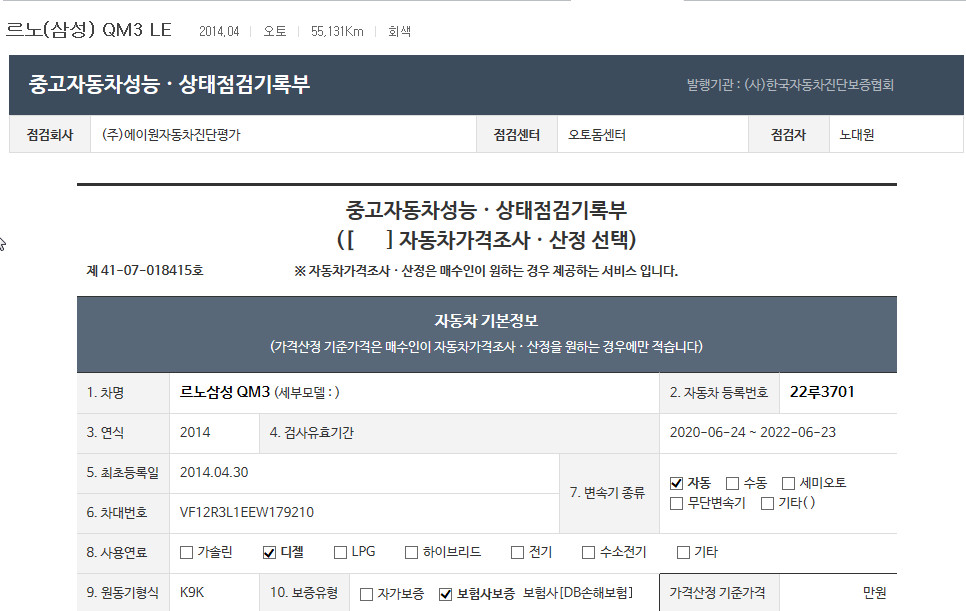
Task: Select the 3. 연식 label
Action: pyautogui.click(x=105, y=432)
